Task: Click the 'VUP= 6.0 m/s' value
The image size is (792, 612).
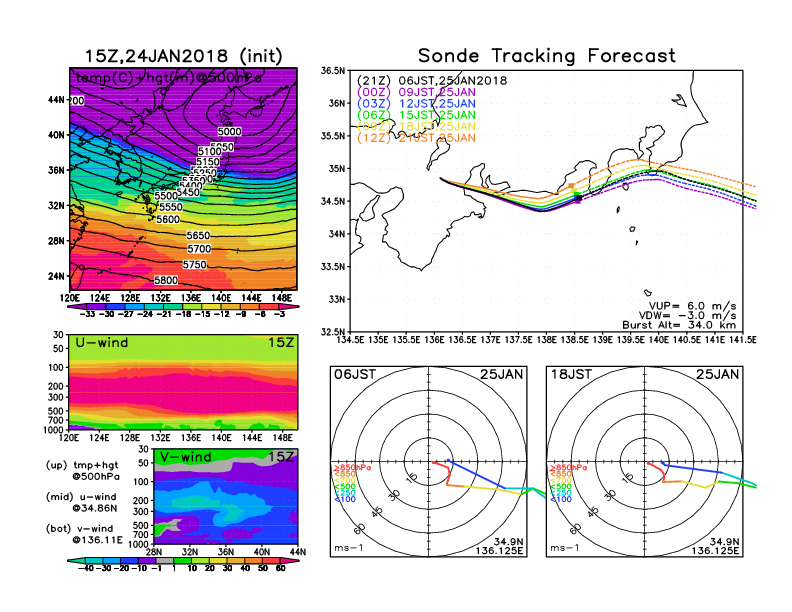Action: [x=692, y=306]
